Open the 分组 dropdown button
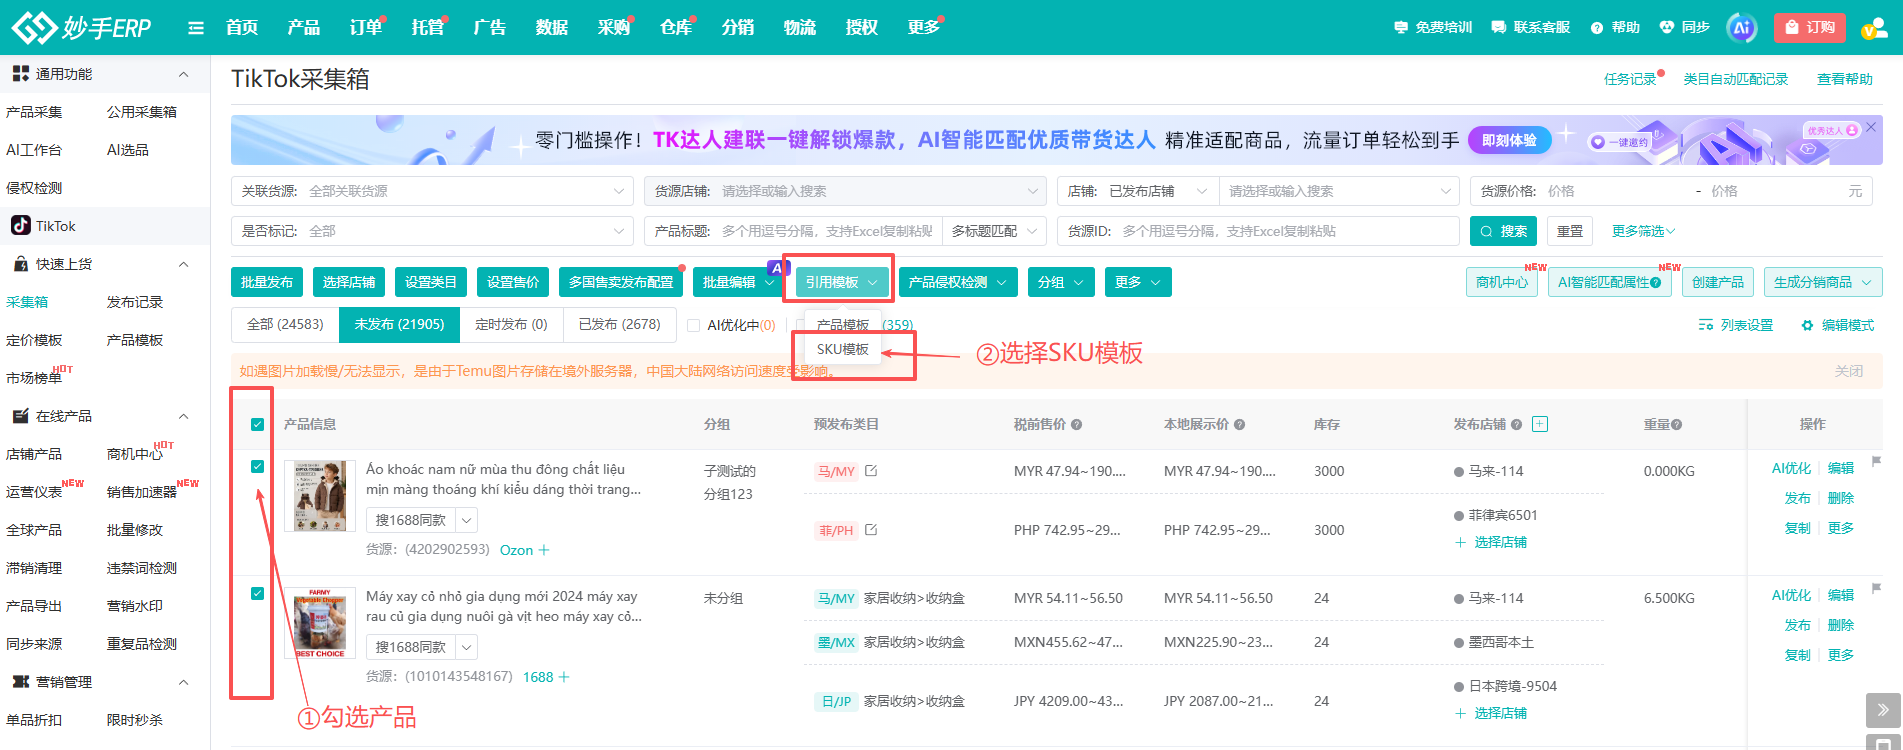This screenshot has width=1903, height=750. [1061, 282]
